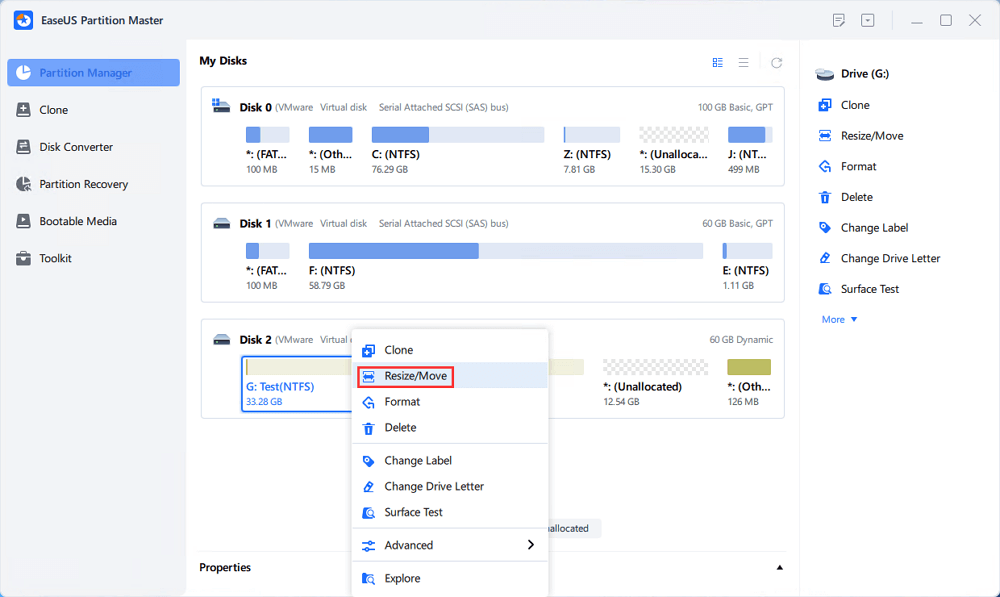Open the Advanced submenu in the context menu
This screenshot has width=1000, height=597.
450,545
